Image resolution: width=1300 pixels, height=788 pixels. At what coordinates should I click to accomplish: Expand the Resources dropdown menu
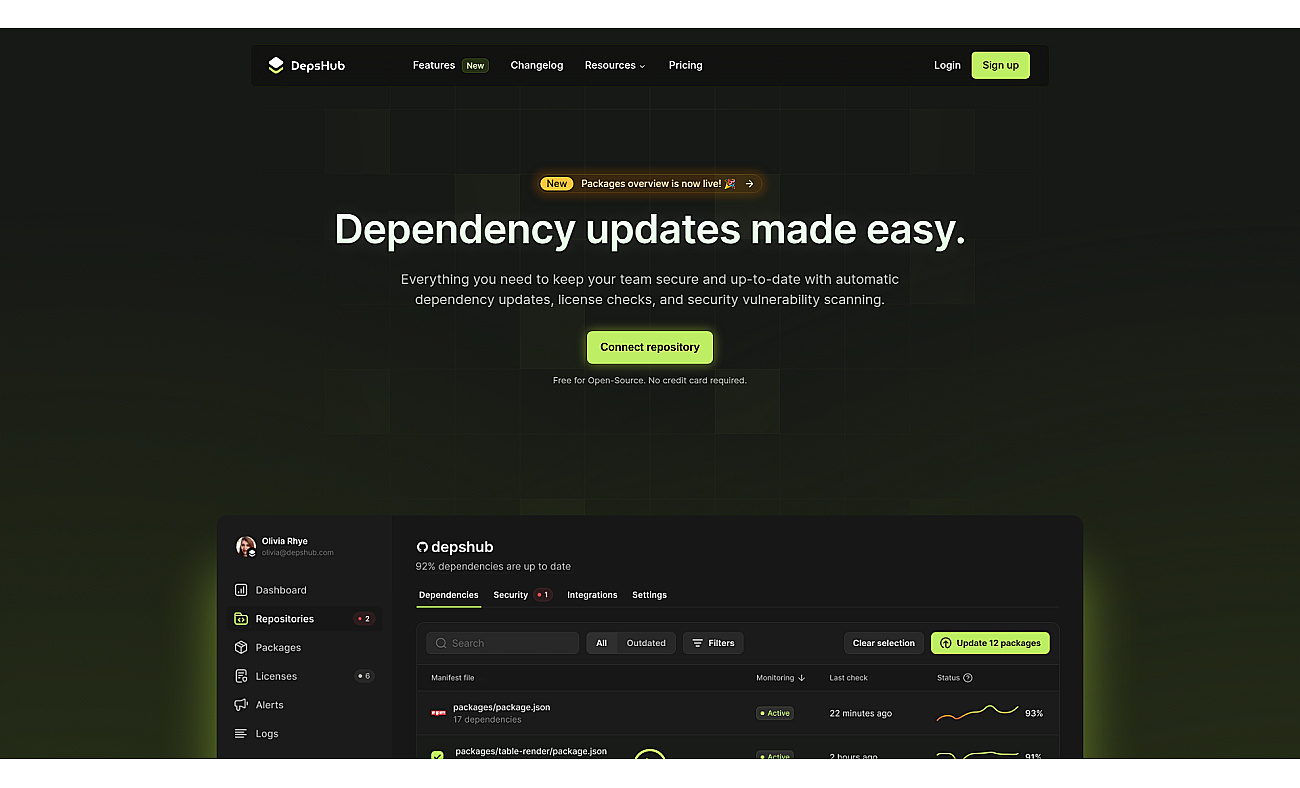tap(615, 65)
